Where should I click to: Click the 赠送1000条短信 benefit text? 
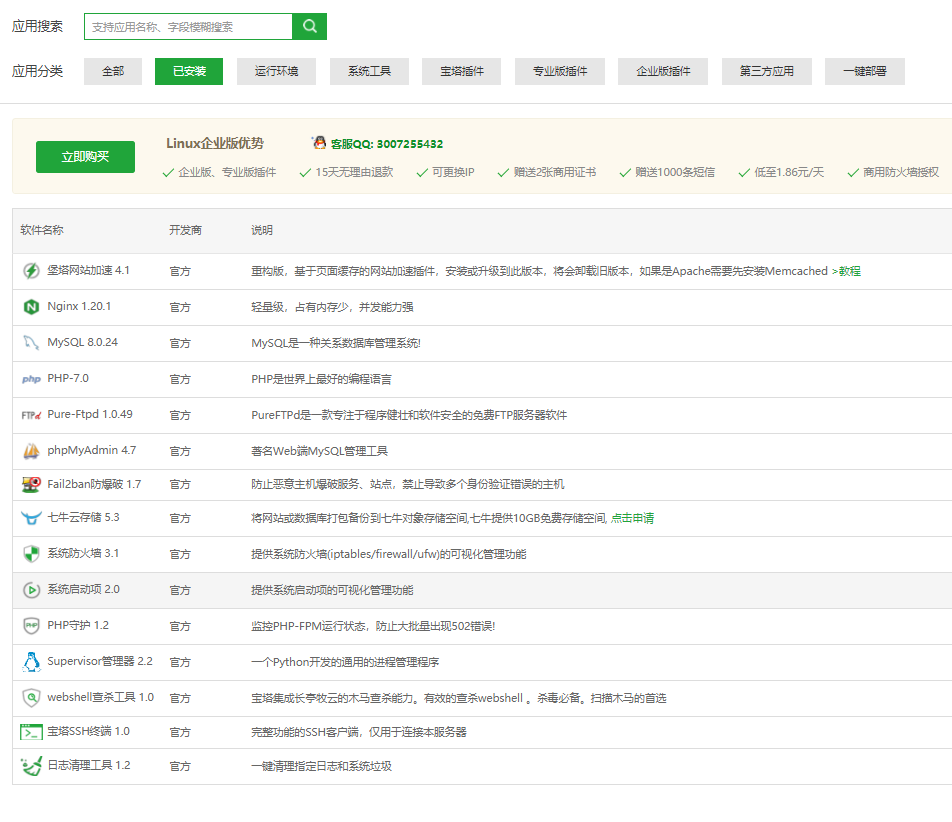tap(675, 172)
